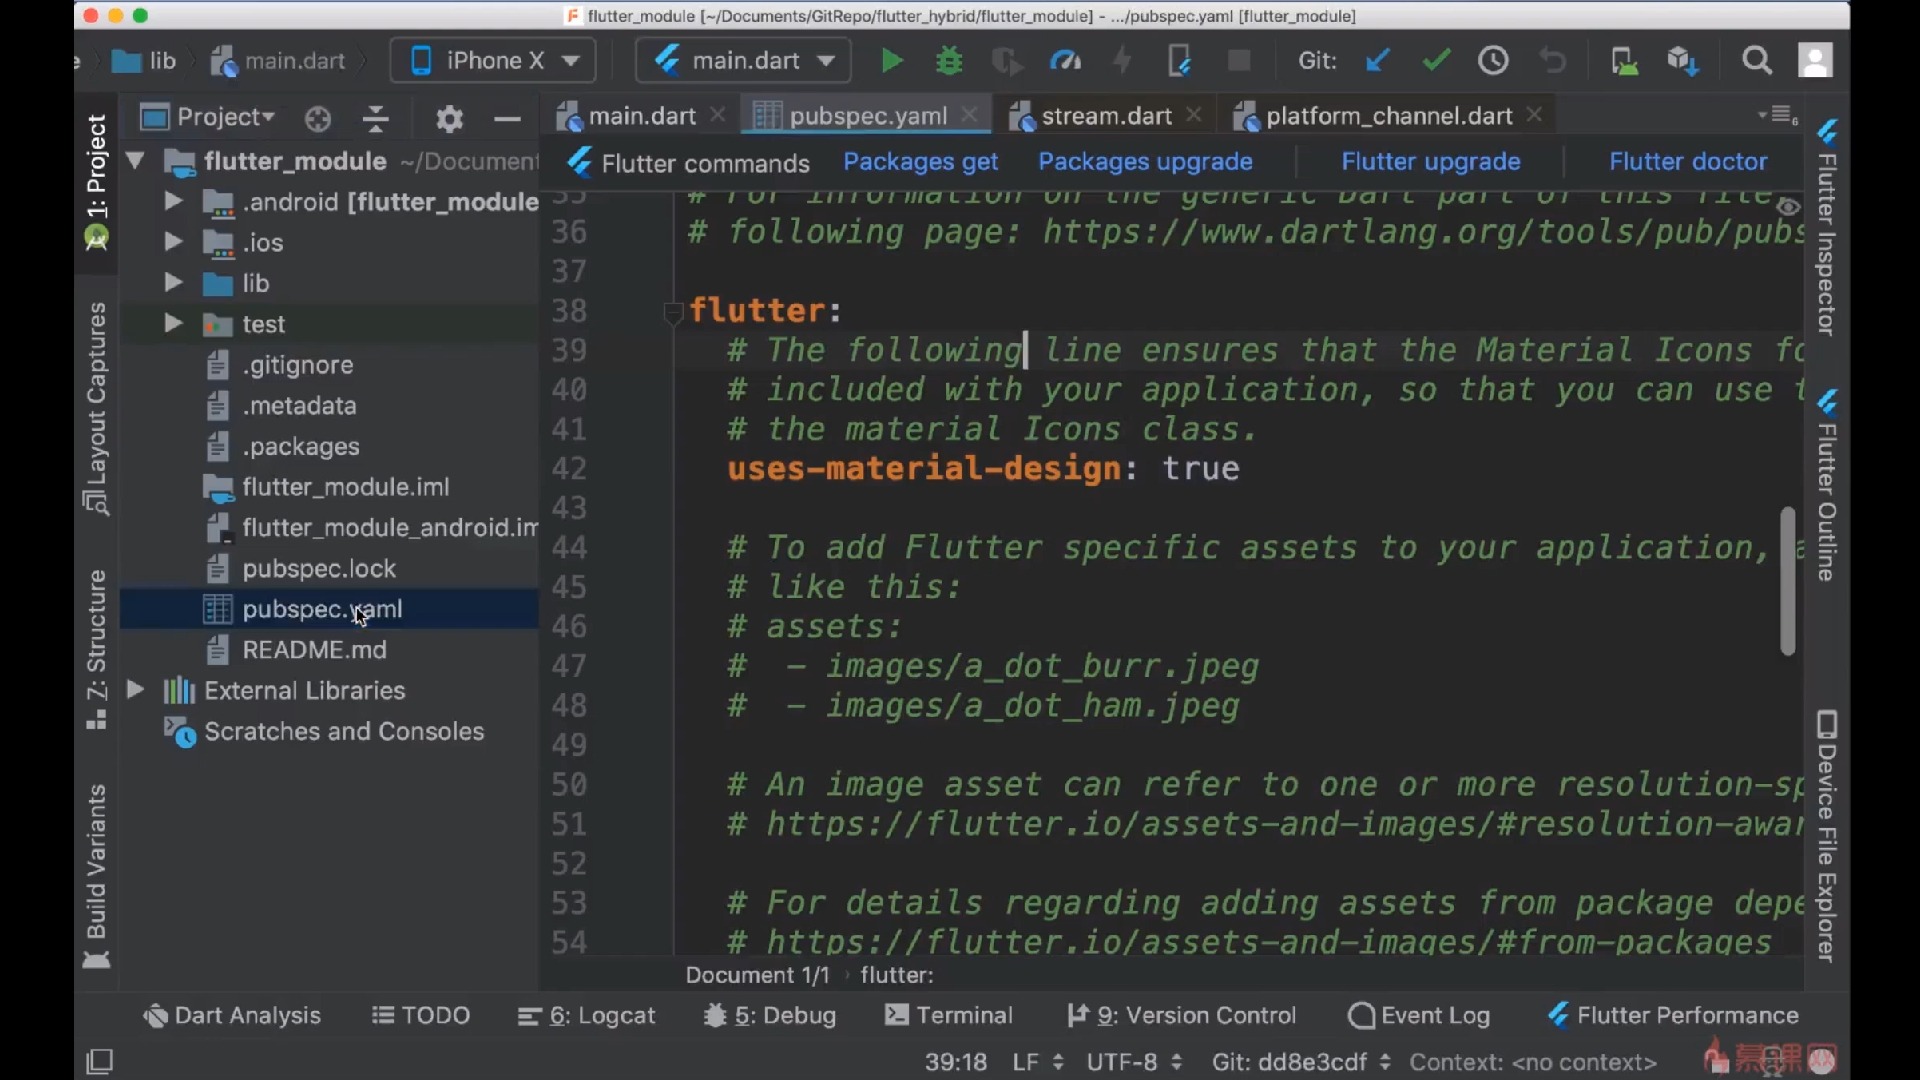The image size is (1920, 1080).
Task: Switch to main.dart editor tab
Action: (x=641, y=116)
